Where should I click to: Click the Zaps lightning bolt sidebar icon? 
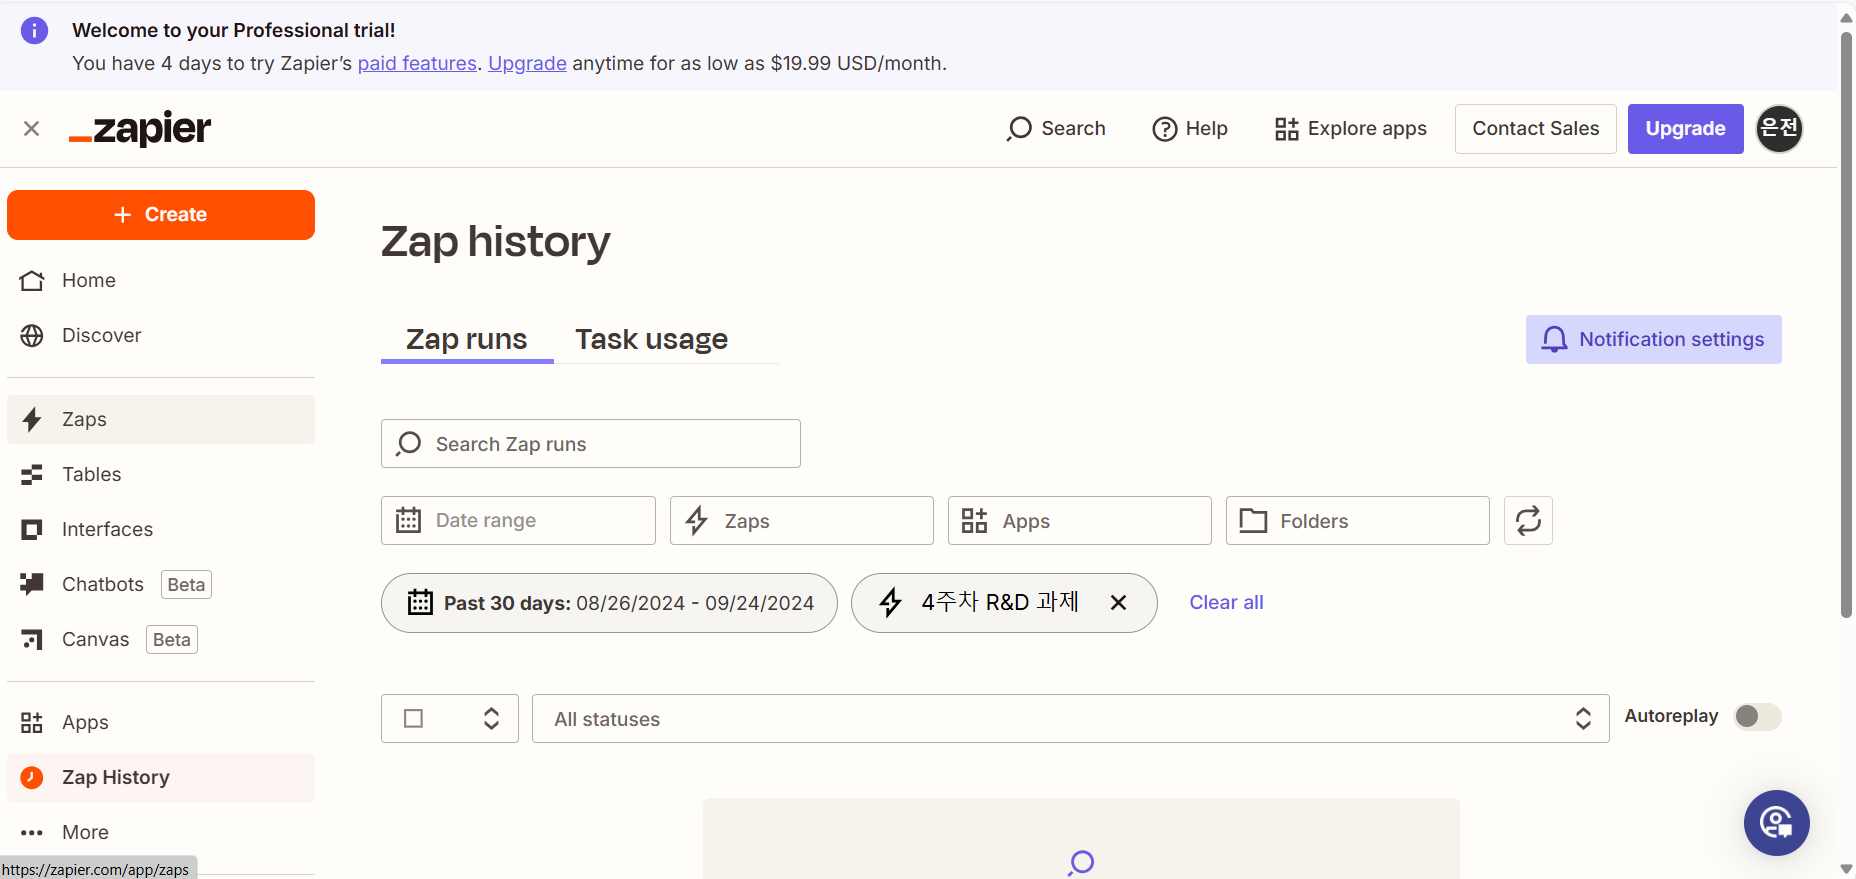32,419
